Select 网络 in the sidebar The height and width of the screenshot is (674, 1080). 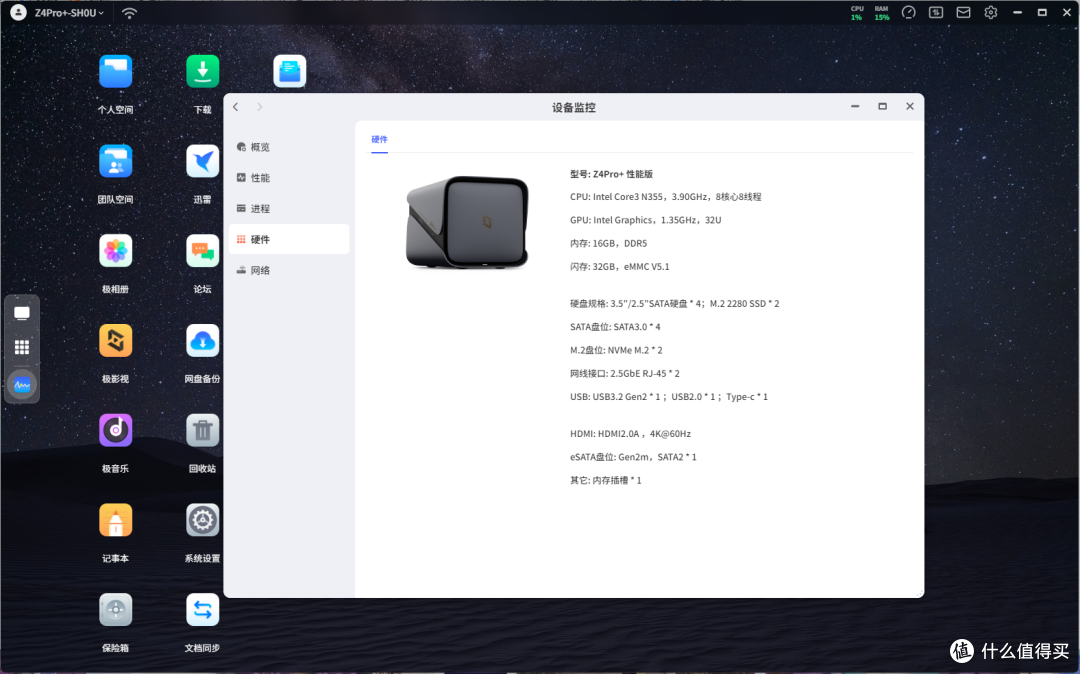tap(289, 270)
